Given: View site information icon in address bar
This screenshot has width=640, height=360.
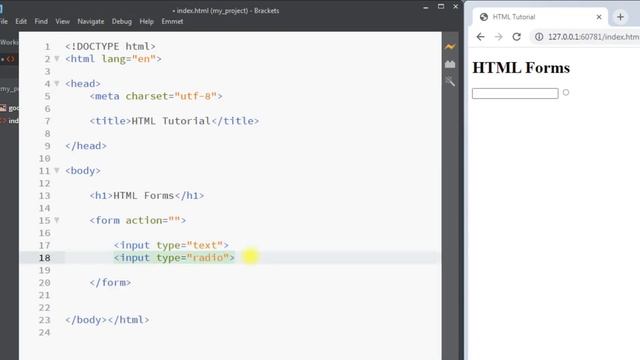Looking at the screenshot, I should [x=539, y=37].
